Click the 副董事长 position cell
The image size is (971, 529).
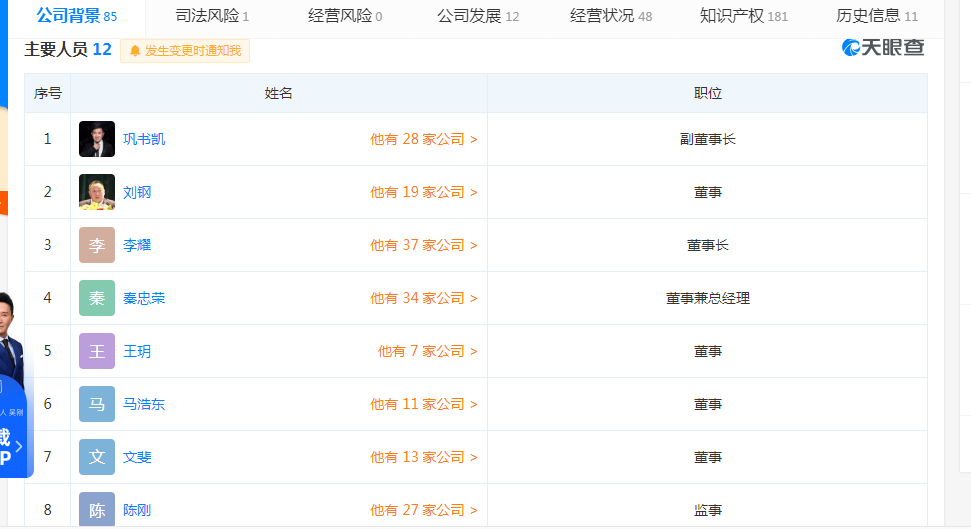click(707, 139)
